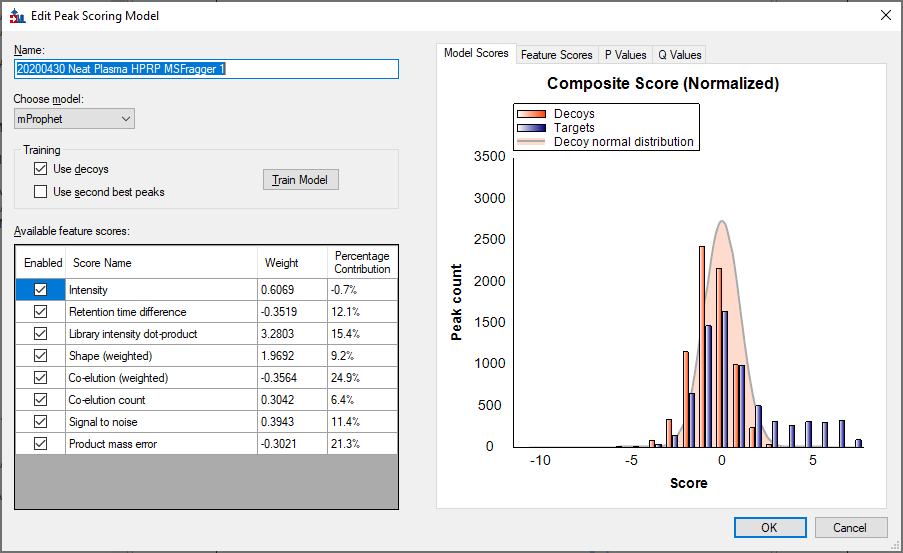The width and height of the screenshot is (903, 553).
Task: Uncheck the Intensity feature score
Action: point(41,290)
